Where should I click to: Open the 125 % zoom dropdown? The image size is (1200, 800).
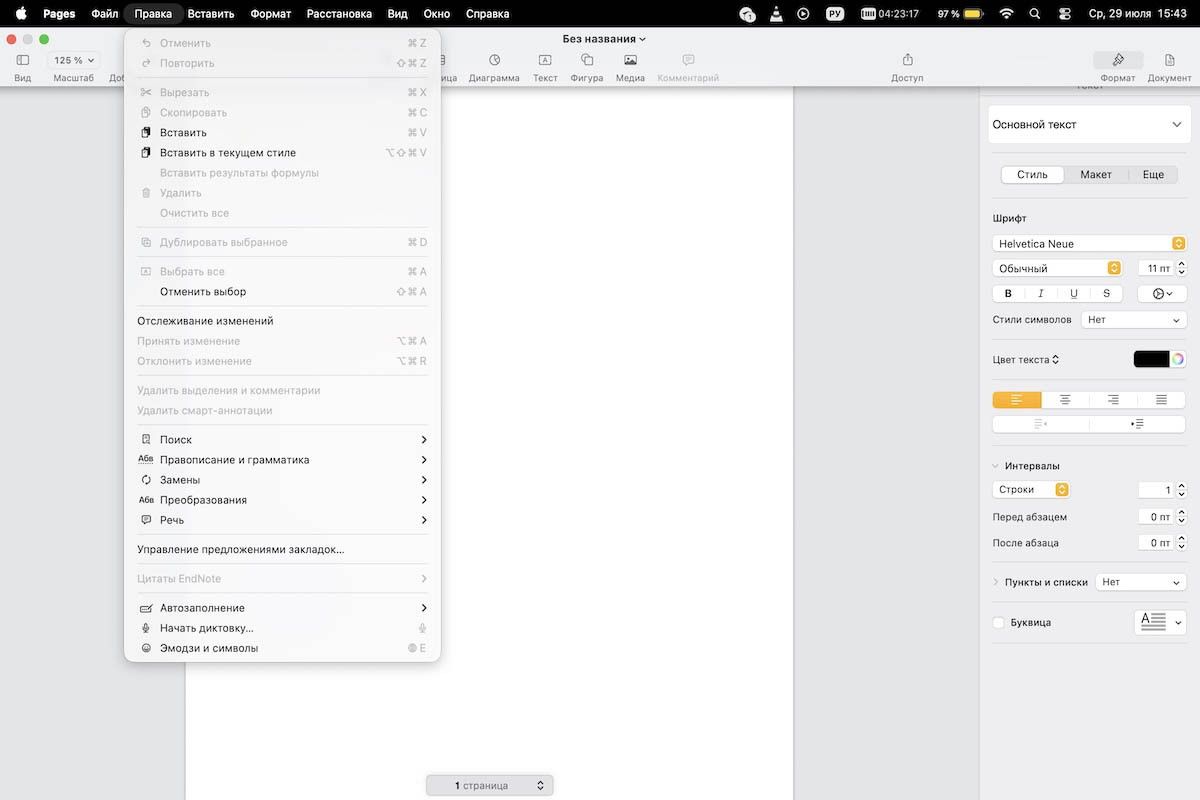pos(73,60)
